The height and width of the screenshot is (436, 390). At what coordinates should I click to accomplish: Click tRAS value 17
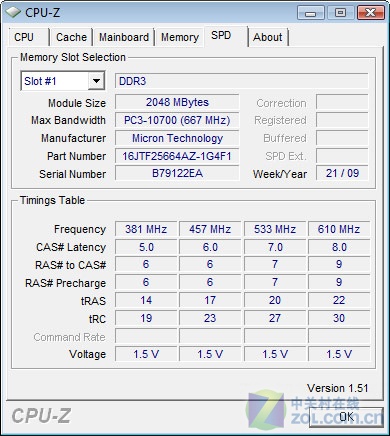(x=210, y=300)
